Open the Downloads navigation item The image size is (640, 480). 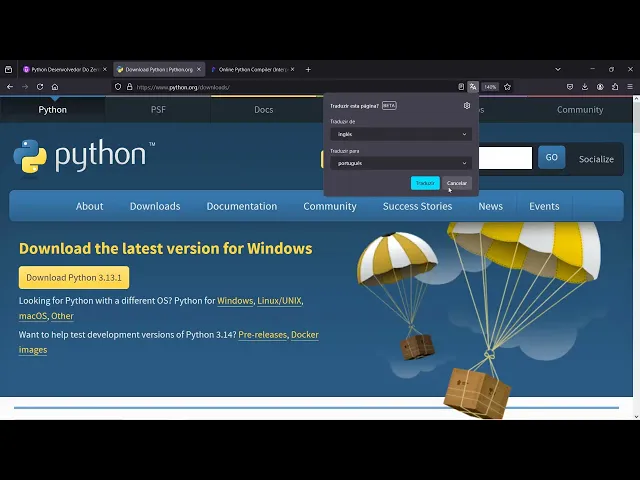155,206
